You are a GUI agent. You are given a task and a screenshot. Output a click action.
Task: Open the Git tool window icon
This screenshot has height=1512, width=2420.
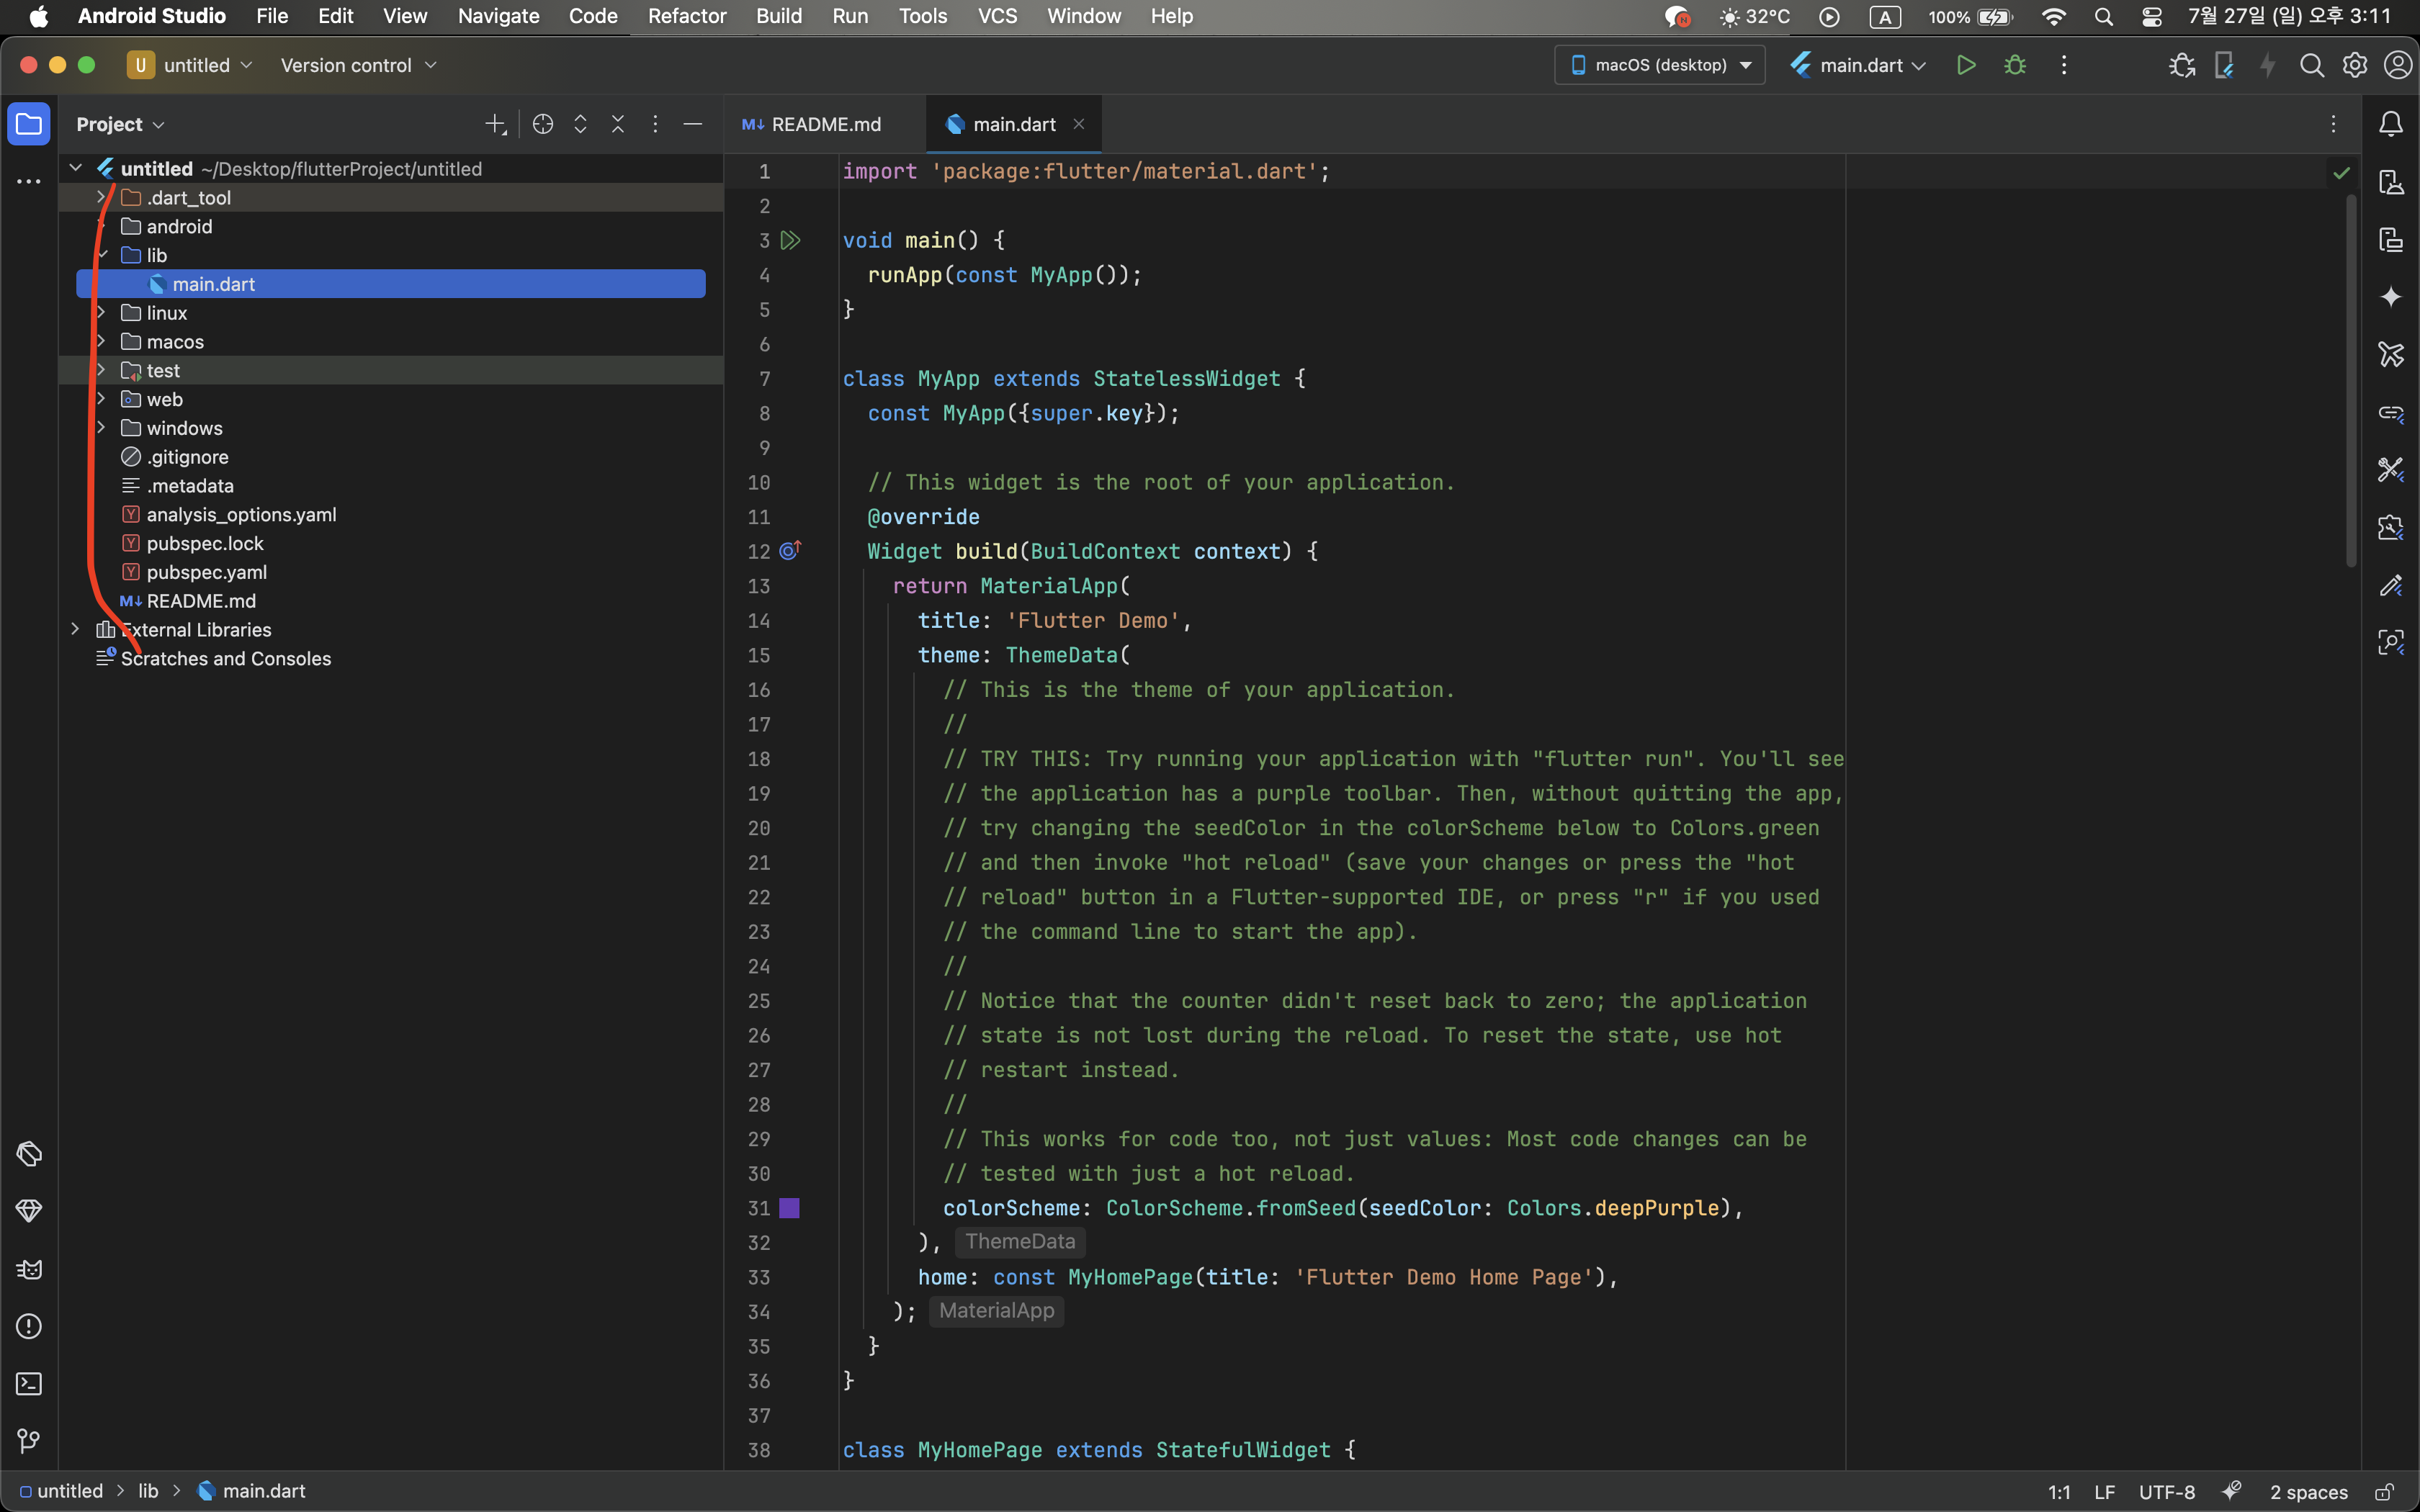(x=29, y=1441)
